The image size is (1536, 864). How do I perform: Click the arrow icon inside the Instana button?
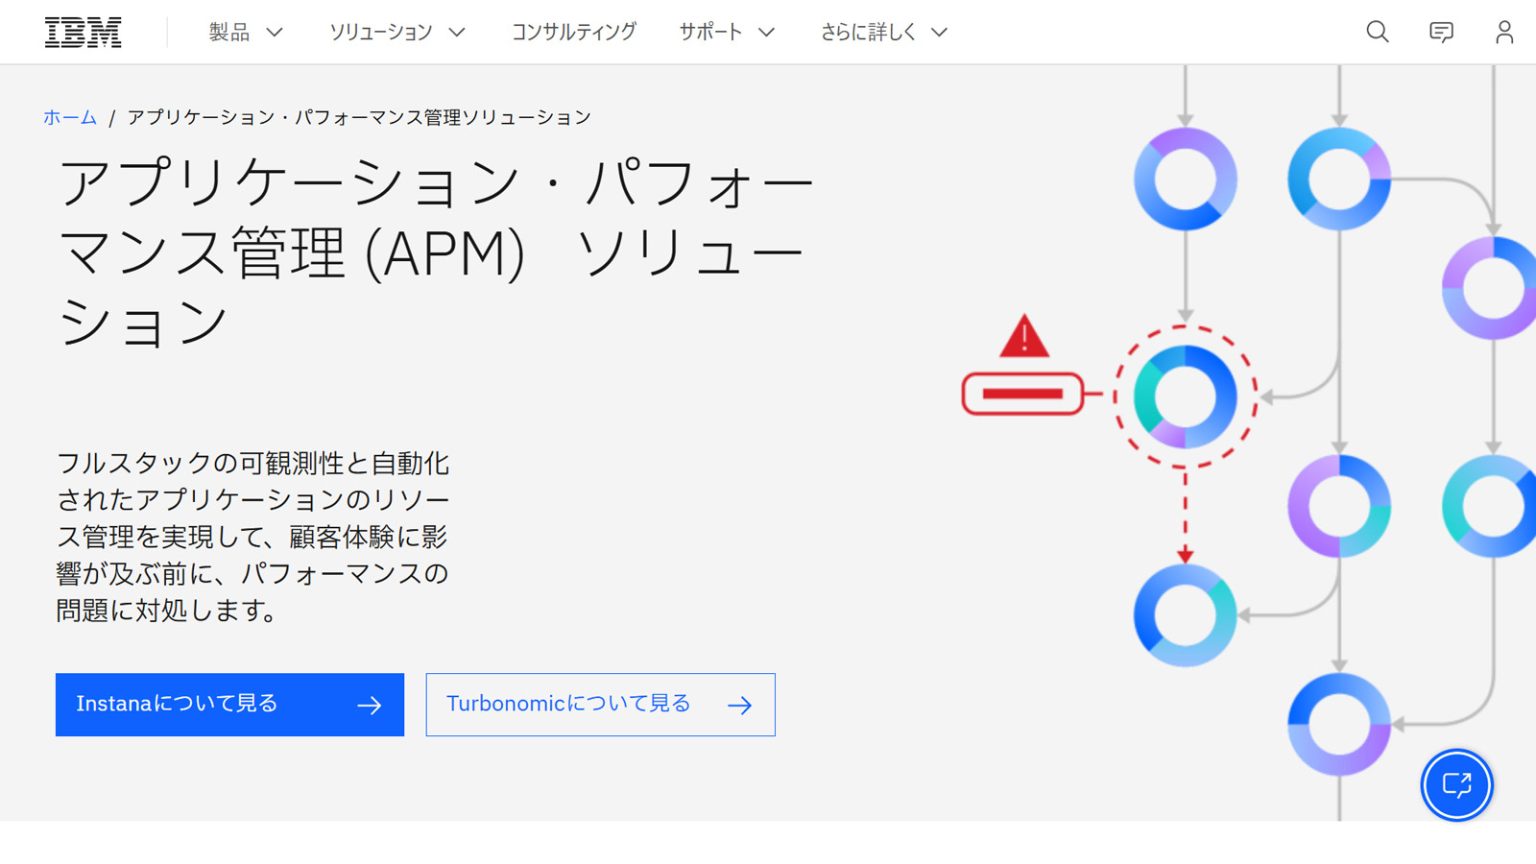371,705
